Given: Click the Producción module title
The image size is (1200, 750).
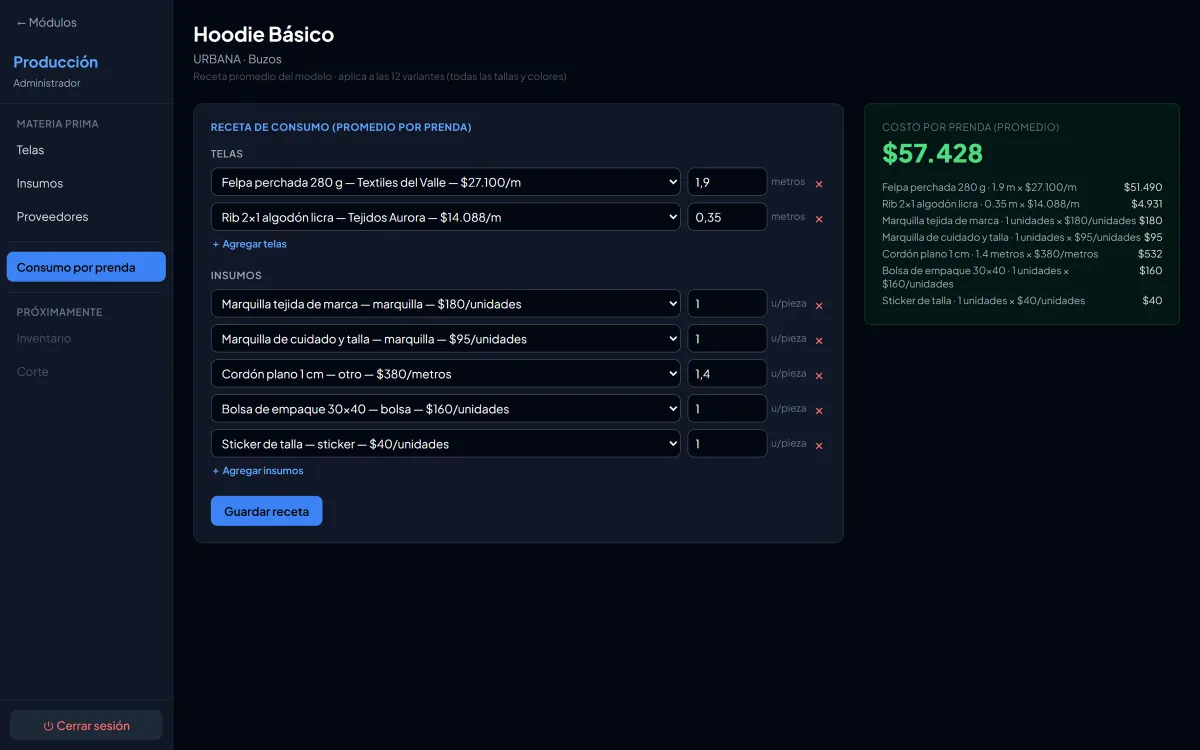Looking at the screenshot, I should 56,62.
